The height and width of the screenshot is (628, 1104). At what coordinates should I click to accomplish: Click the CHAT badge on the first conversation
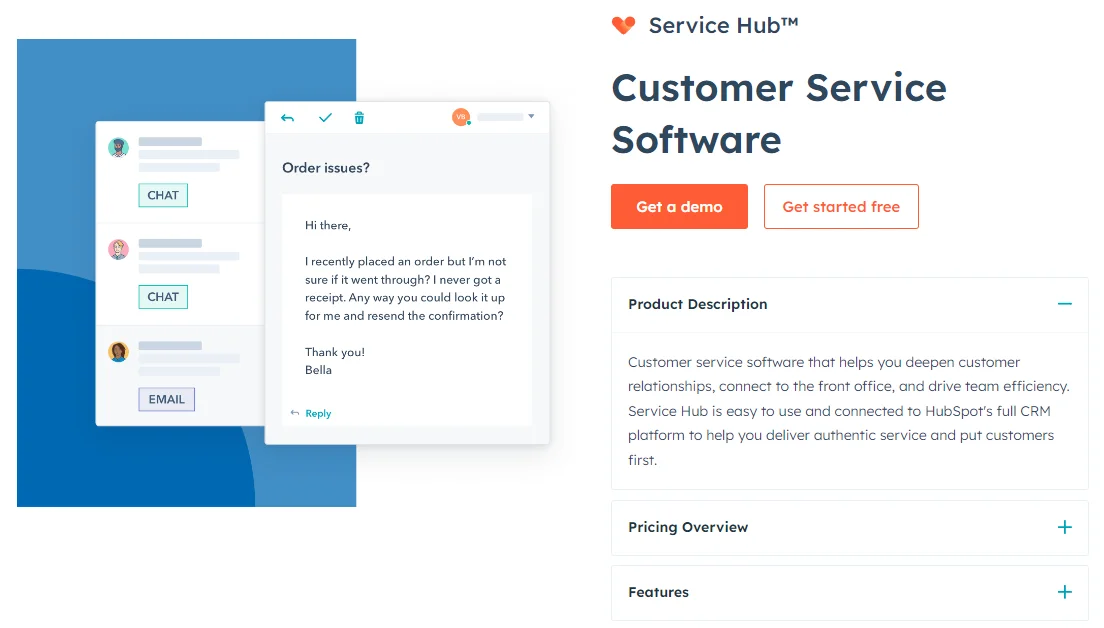pos(162,195)
